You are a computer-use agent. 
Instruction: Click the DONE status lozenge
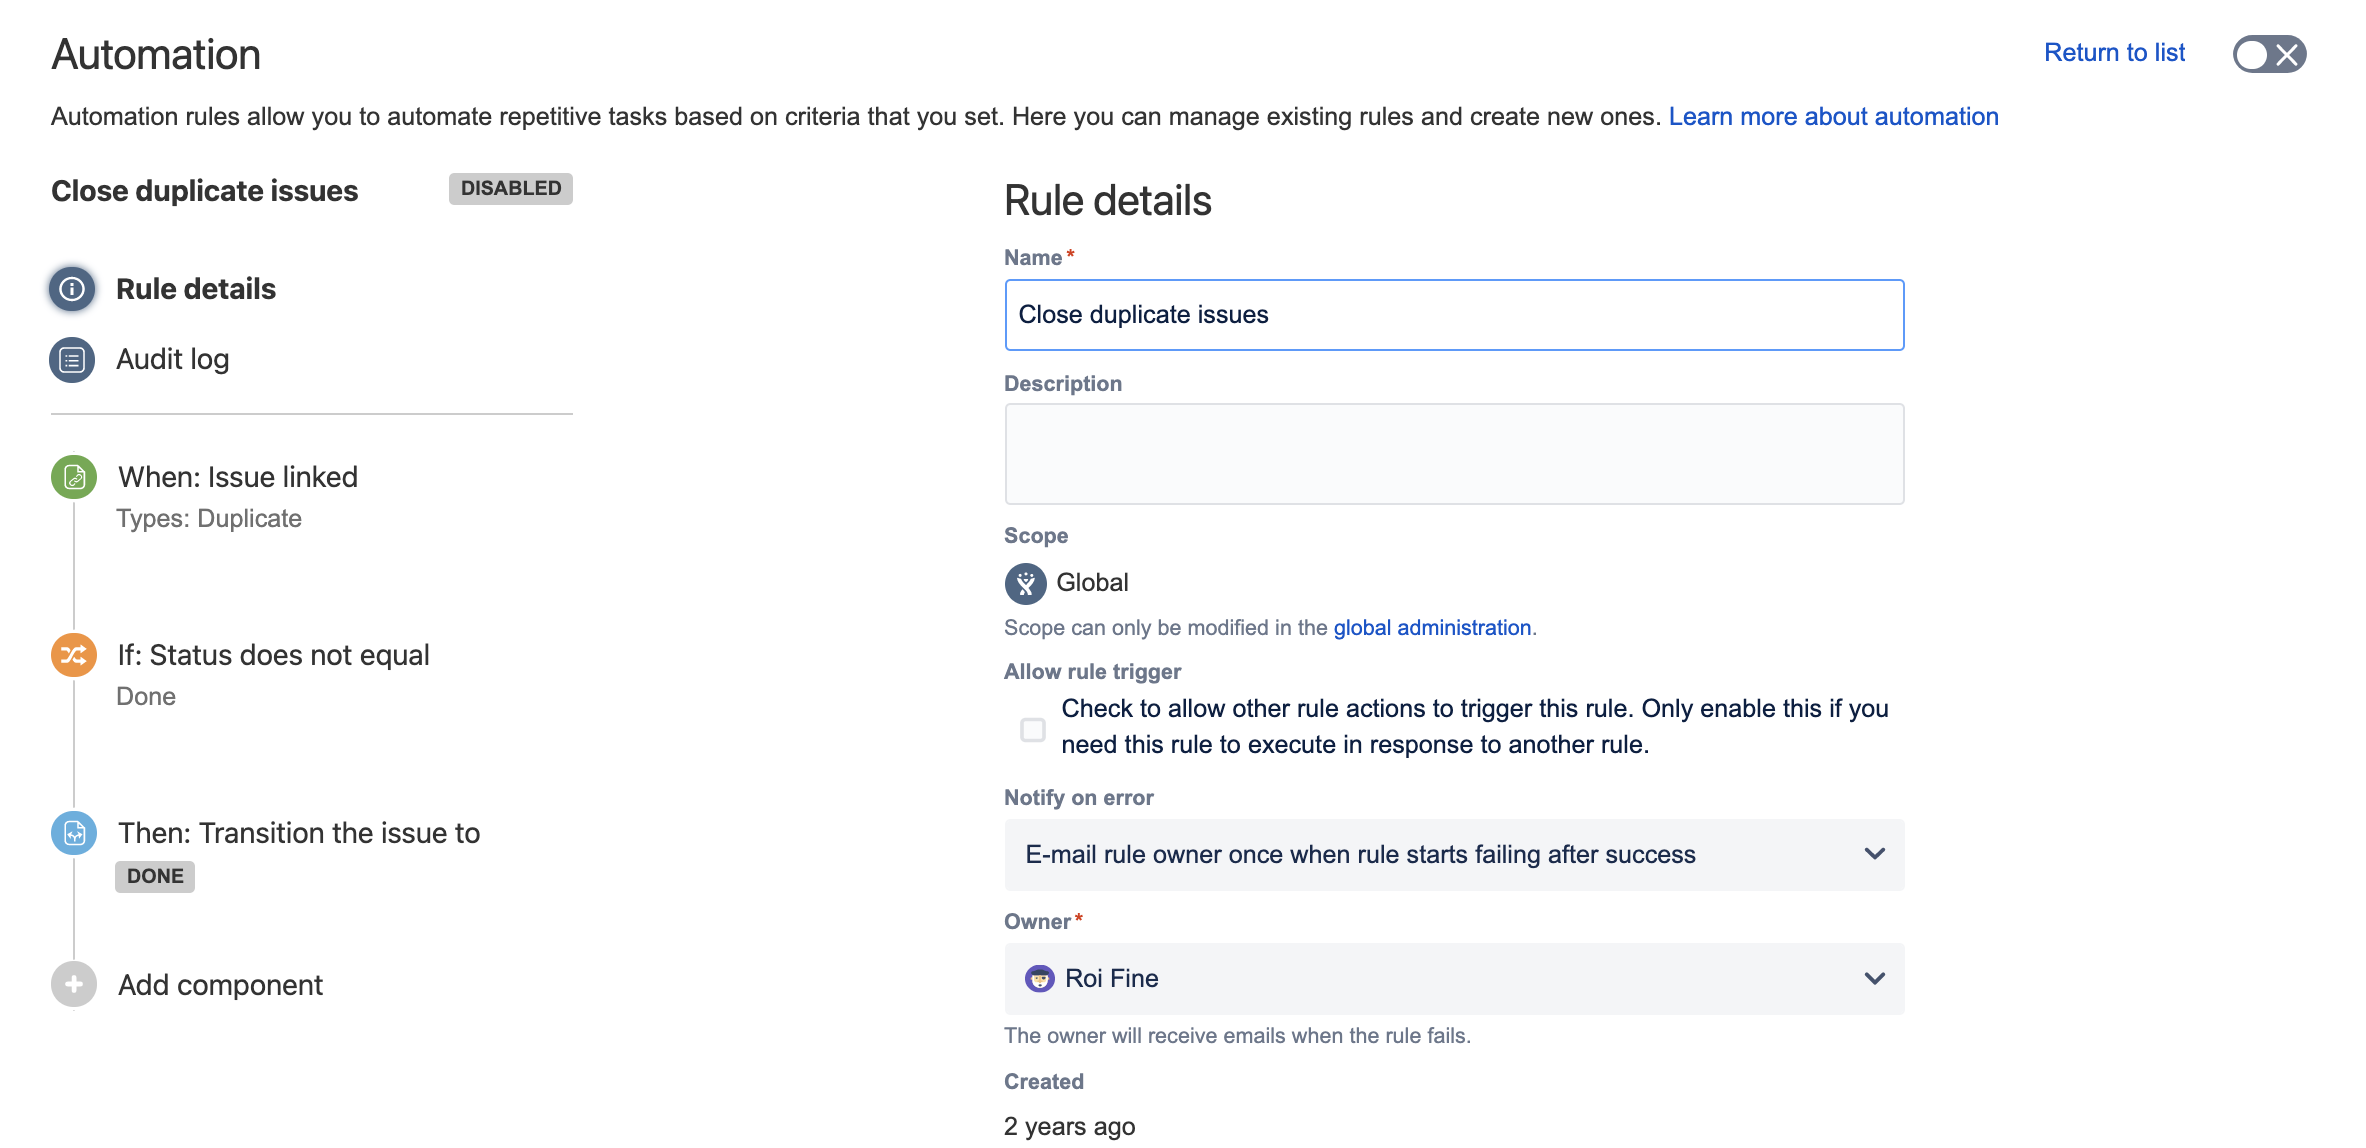[155, 877]
